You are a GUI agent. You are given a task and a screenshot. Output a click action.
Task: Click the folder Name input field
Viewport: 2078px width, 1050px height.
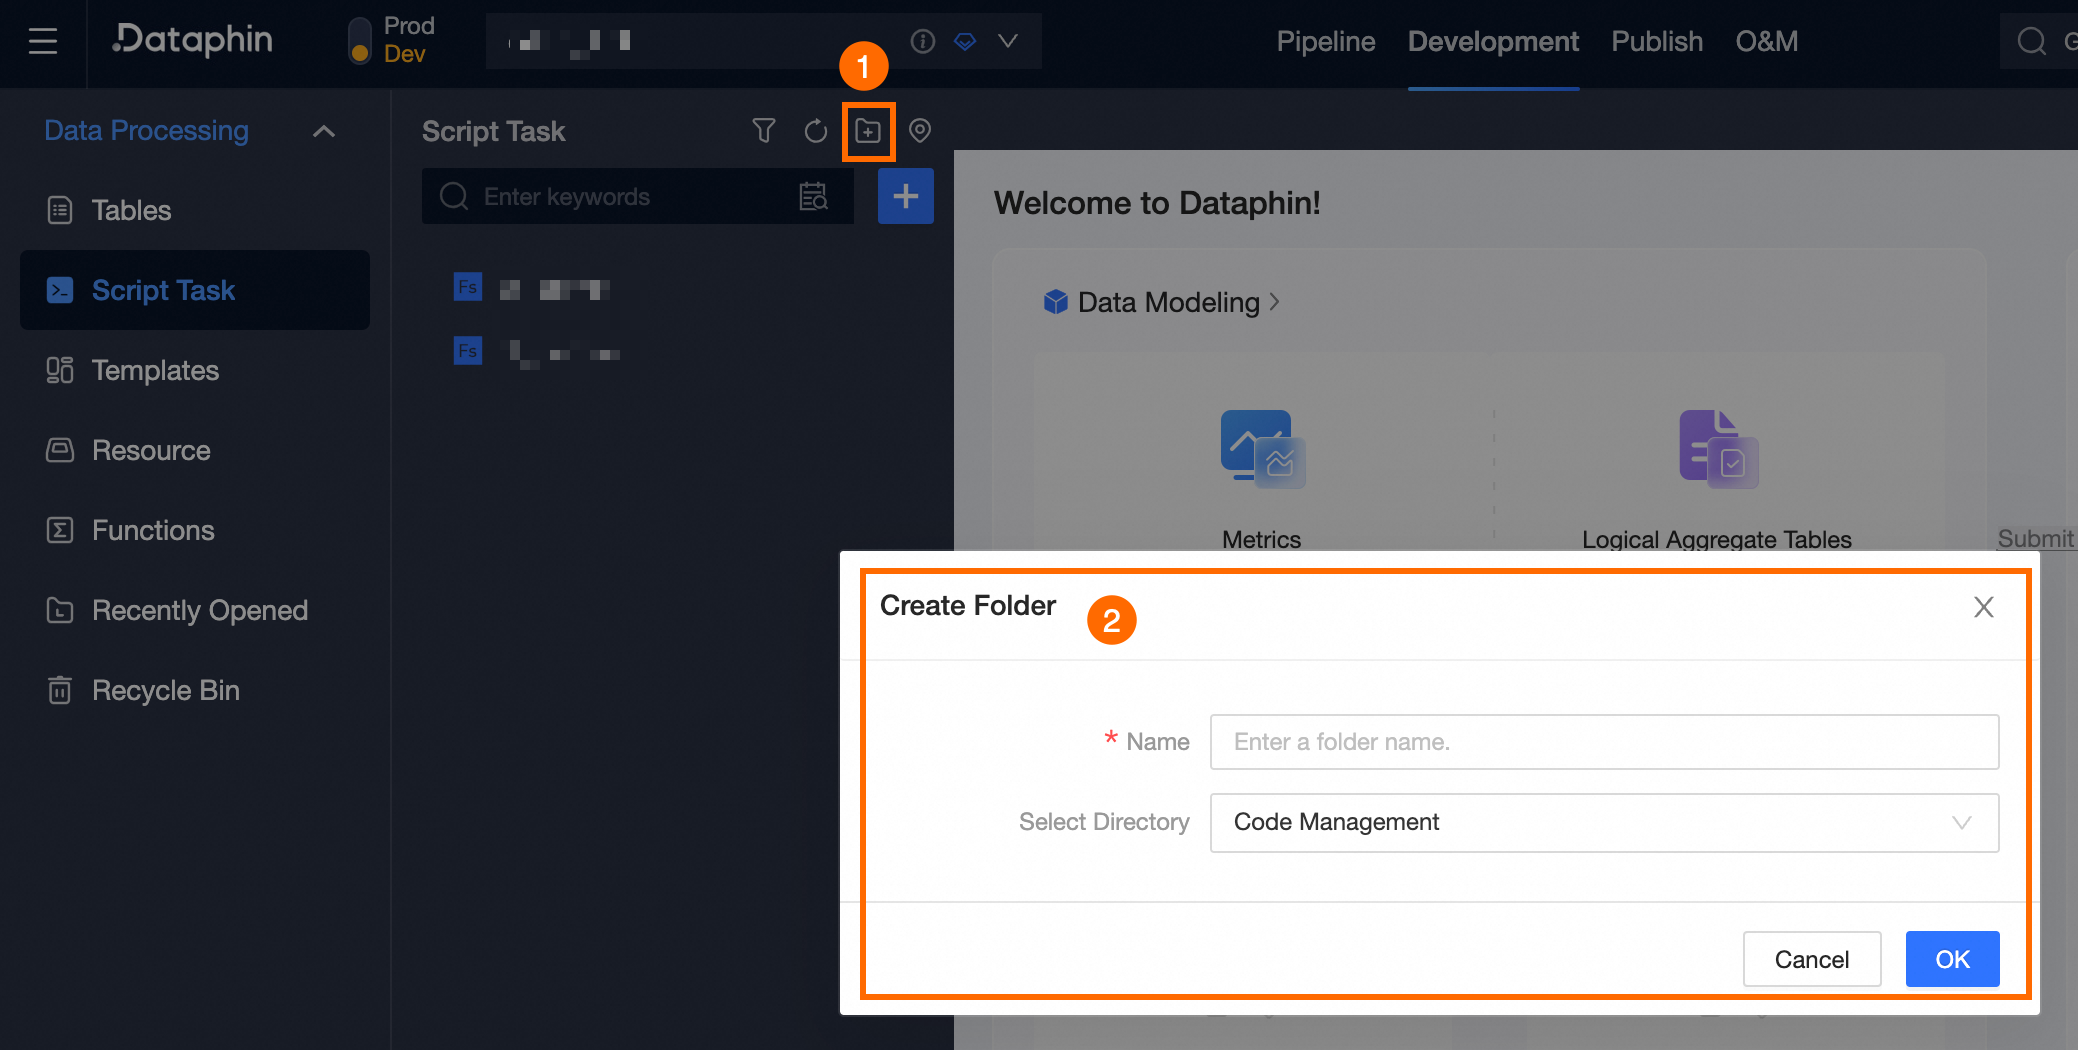(x=1604, y=742)
